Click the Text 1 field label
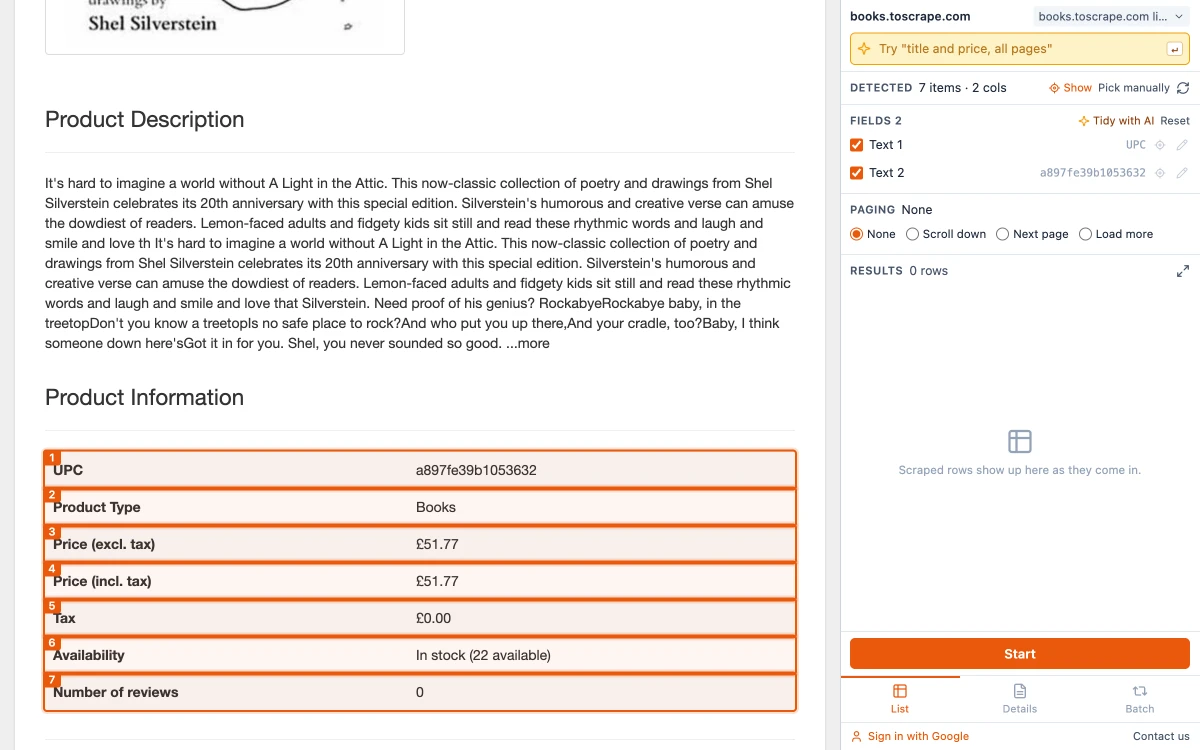Screen dimensions: 1200x750 click(886, 145)
